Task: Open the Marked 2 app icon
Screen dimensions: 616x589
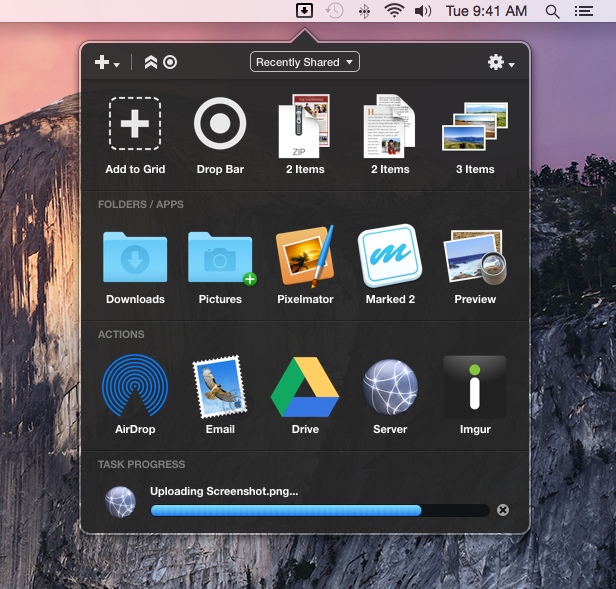Action: tap(390, 256)
